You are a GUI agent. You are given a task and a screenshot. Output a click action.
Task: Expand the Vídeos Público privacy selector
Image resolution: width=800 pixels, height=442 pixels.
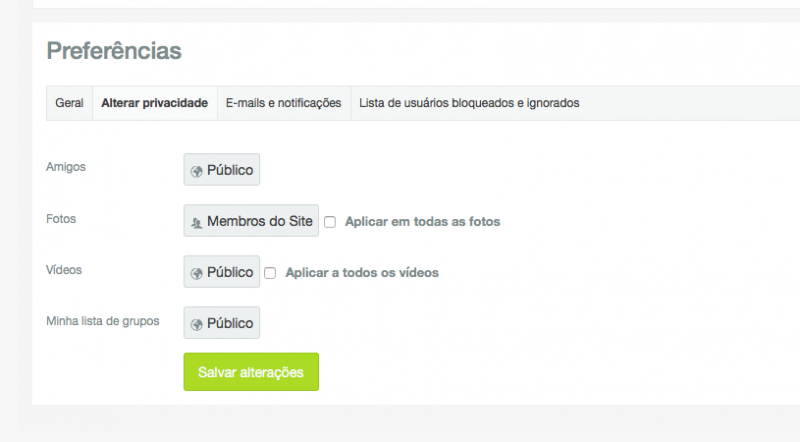pyautogui.click(x=221, y=272)
